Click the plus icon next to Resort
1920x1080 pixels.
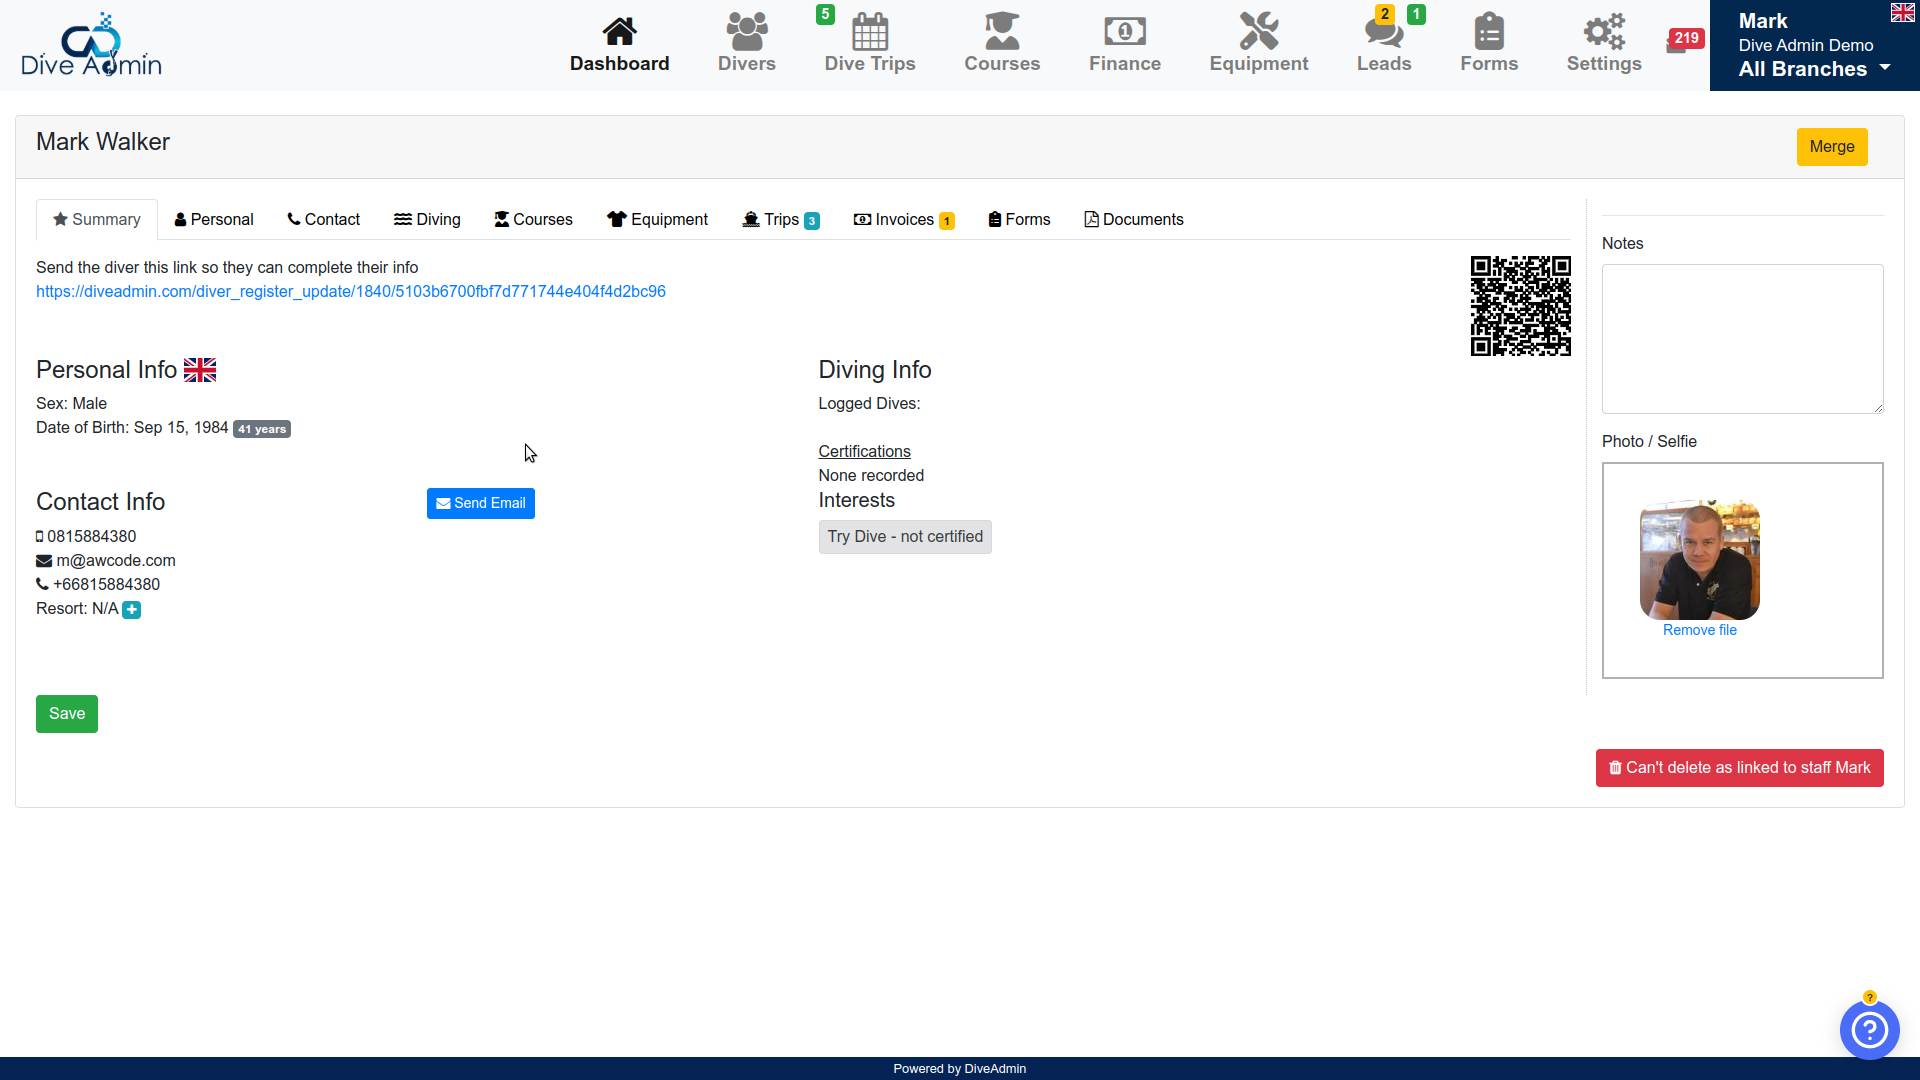tap(131, 610)
